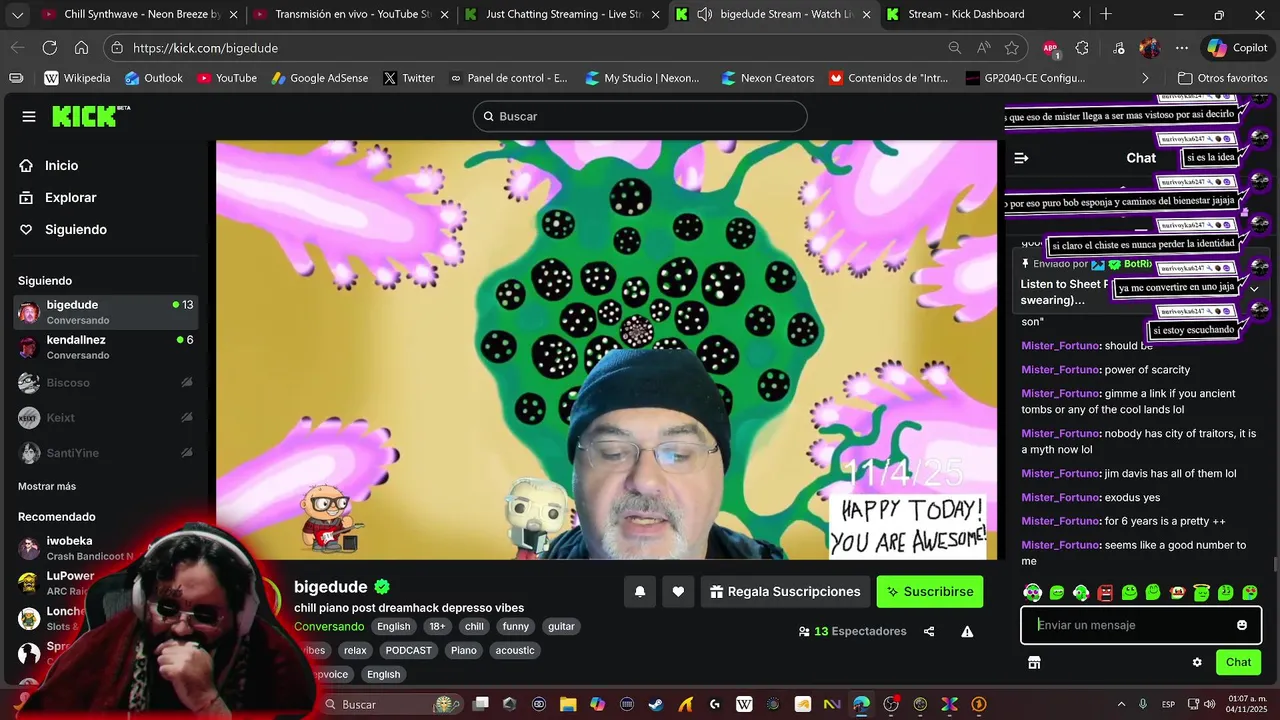Open Otros favoritos folder
The height and width of the screenshot is (720, 1280).
[1222, 78]
